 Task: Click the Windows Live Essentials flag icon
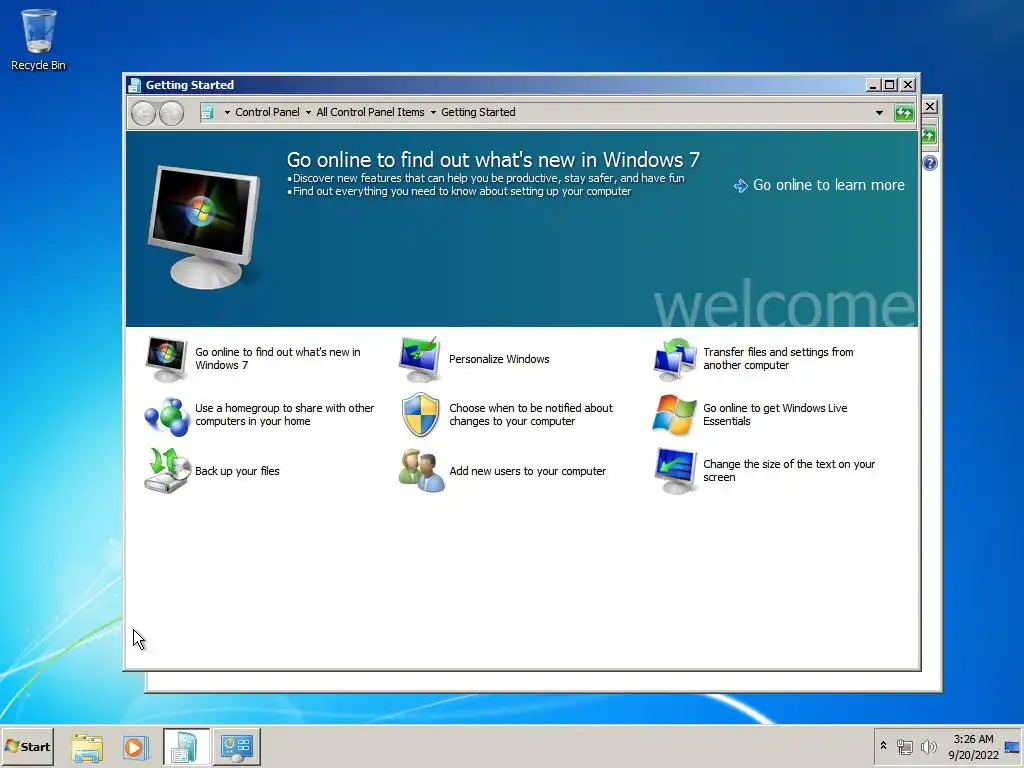(x=674, y=415)
